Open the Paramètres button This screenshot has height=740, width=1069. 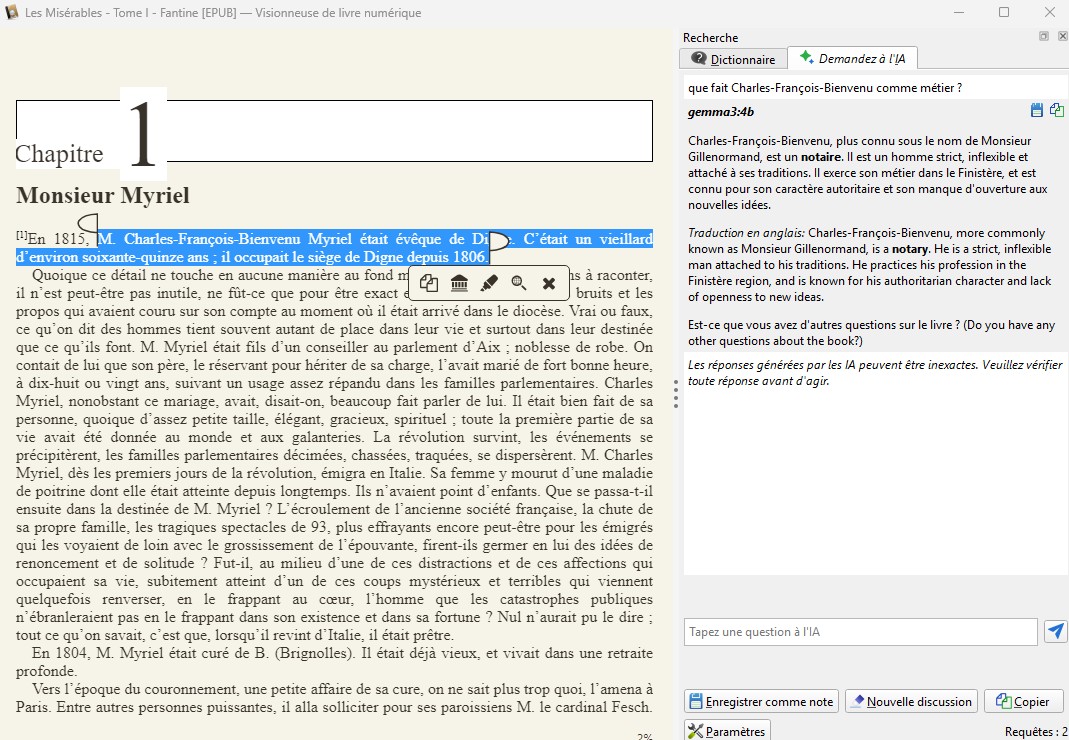[726, 731]
